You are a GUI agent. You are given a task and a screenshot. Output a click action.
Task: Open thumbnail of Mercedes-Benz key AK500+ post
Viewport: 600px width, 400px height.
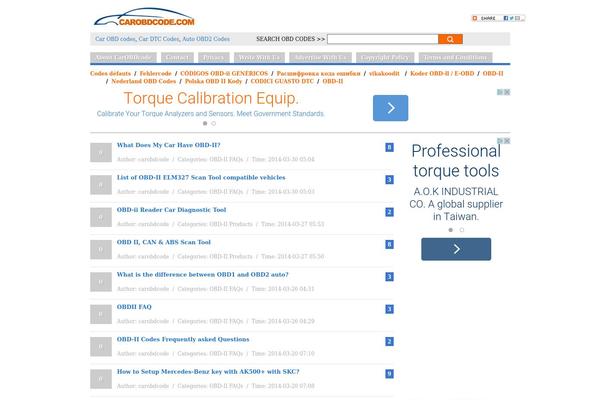coord(101,379)
